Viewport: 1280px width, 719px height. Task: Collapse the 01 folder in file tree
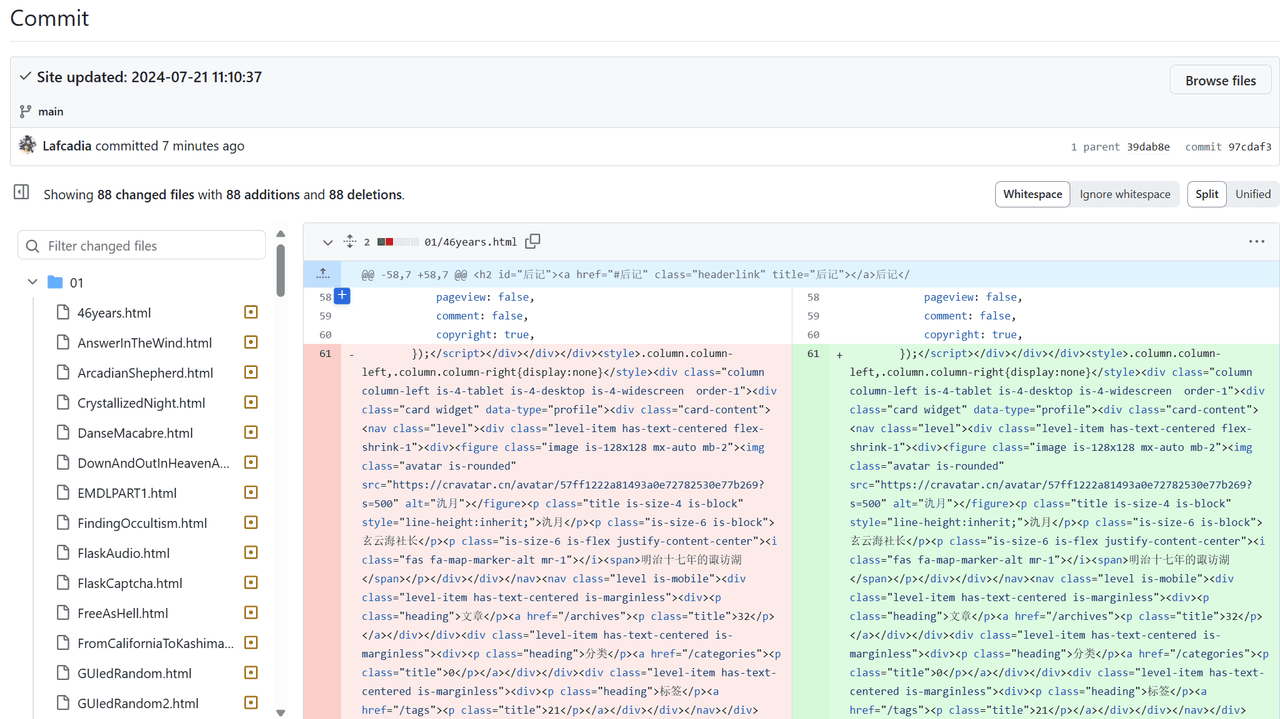click(33, 282)
